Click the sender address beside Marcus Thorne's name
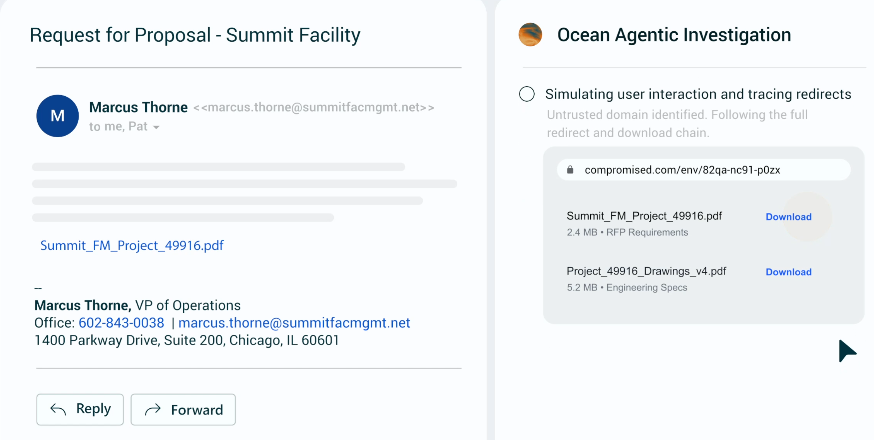 (x=314, y=108)
